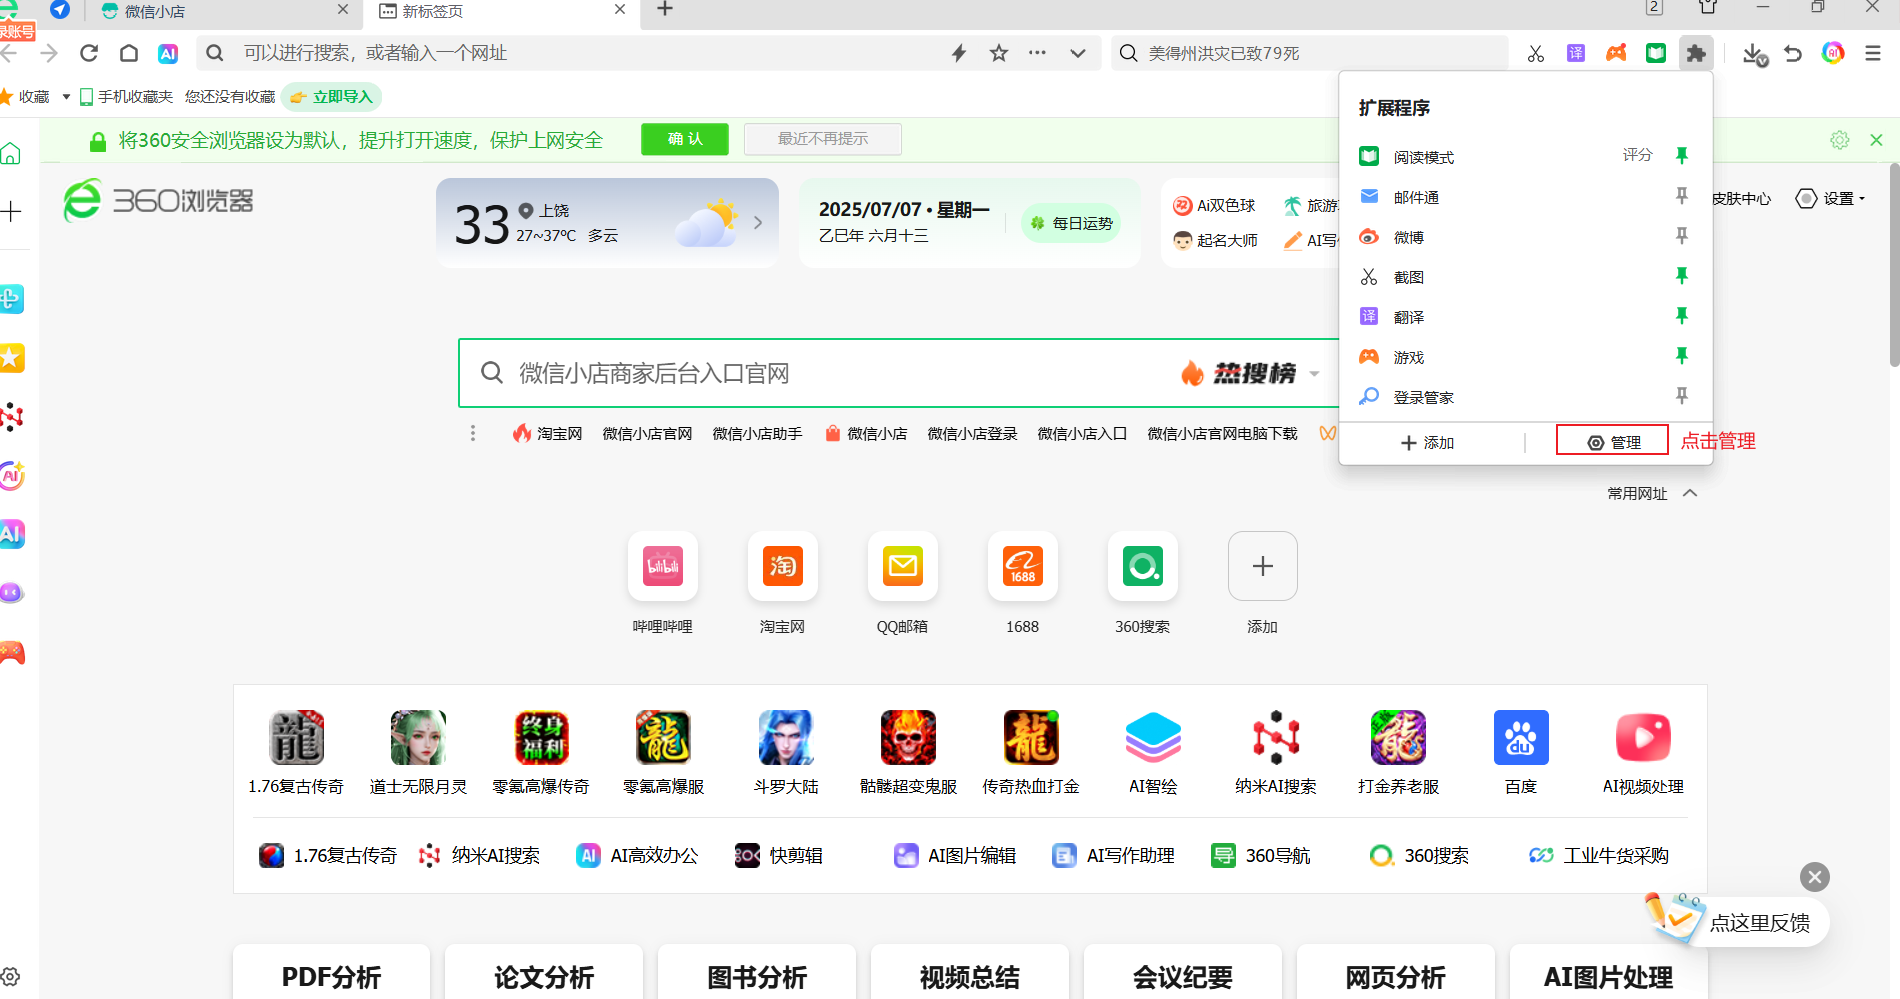Open the 1688 shortcut tile
Image resolution: width=1900 pixels, height=999 pixels.
coord(1022,566)
